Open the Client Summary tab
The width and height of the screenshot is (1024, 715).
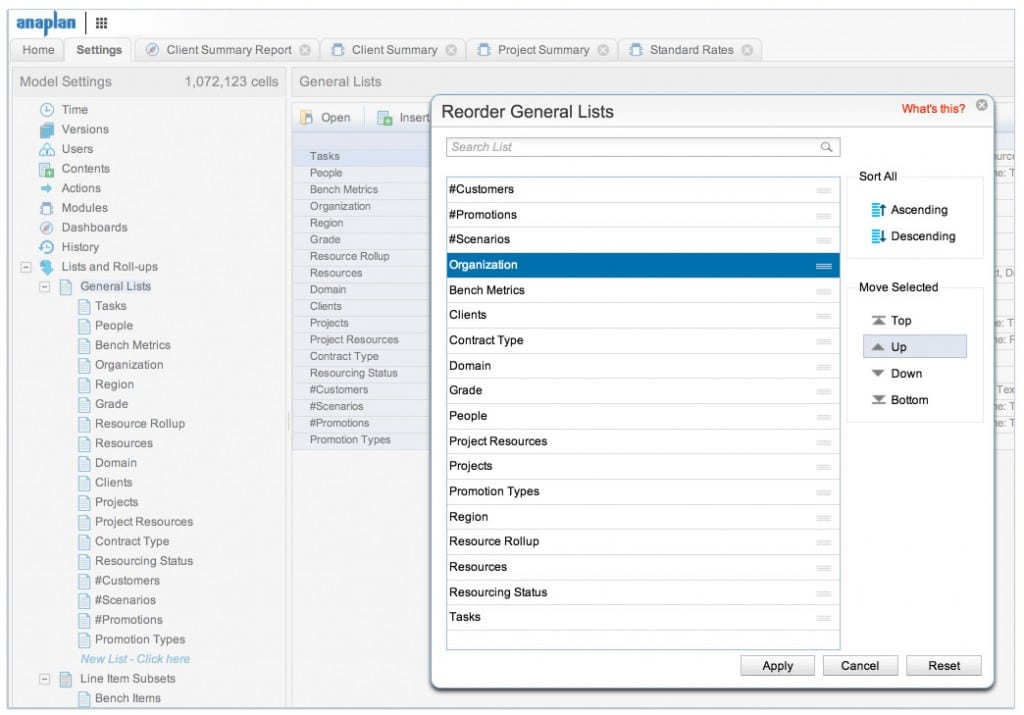[394, 50]
